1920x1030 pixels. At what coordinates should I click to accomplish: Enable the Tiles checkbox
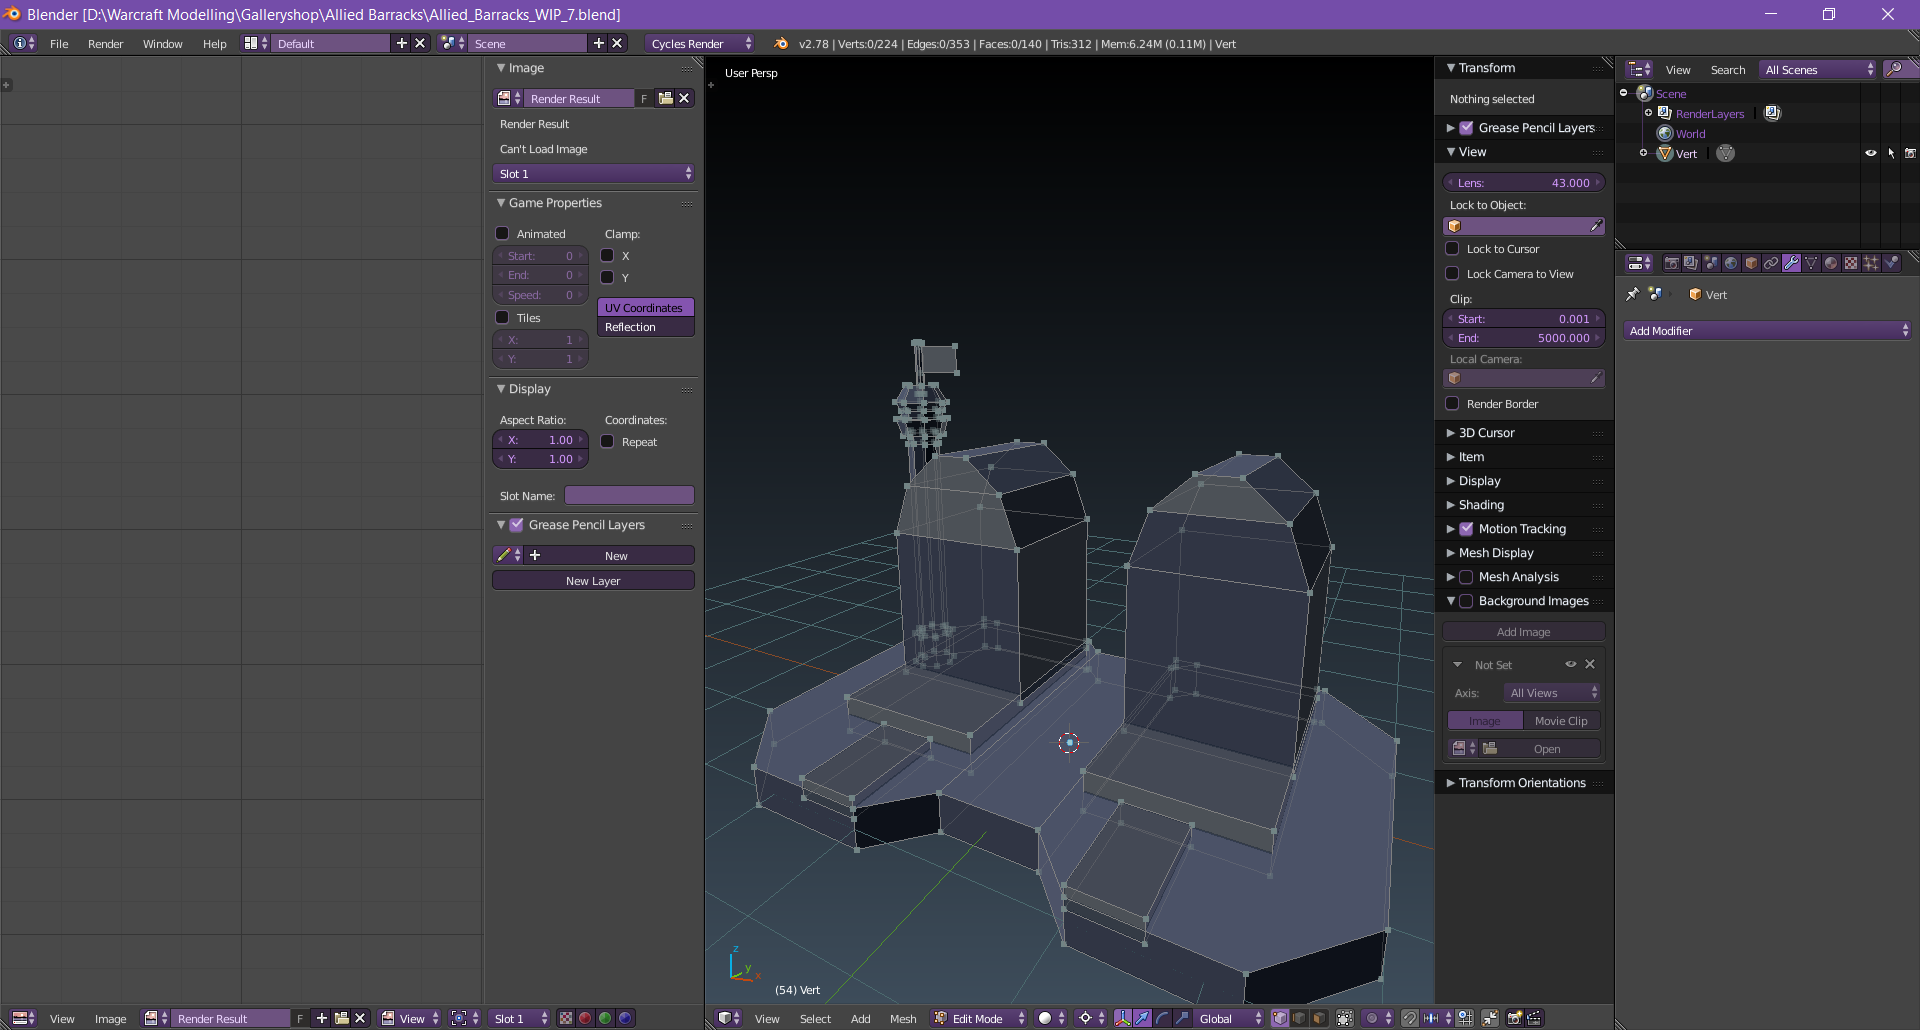[x=503, y=317]
